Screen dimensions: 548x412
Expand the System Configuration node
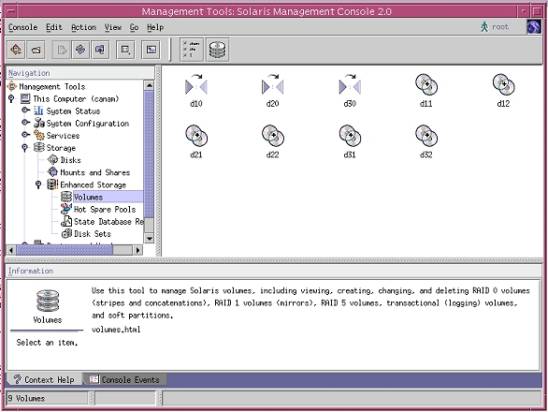pyautogui.click(x=25, y=123)
